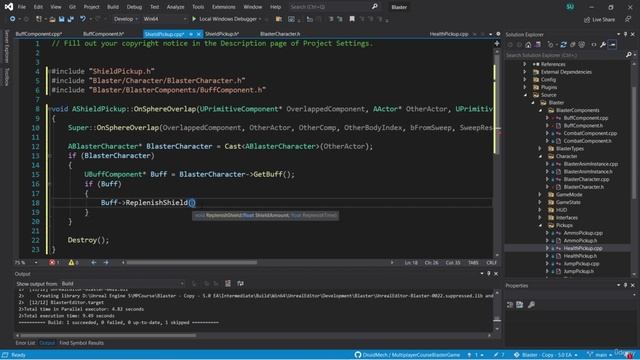
Task: Collapse the Source folder
Action: 525,95
